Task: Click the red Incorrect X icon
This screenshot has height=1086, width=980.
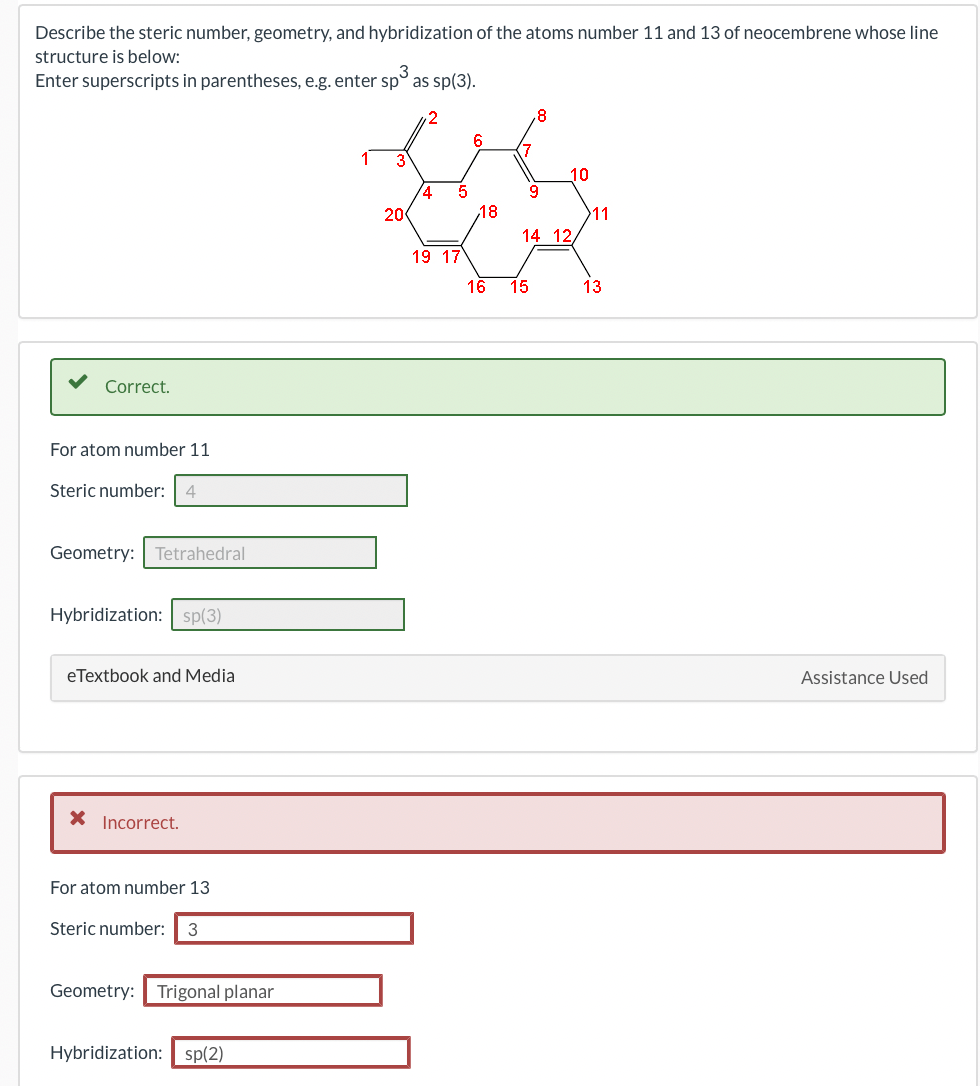Action: click(78, 818)
